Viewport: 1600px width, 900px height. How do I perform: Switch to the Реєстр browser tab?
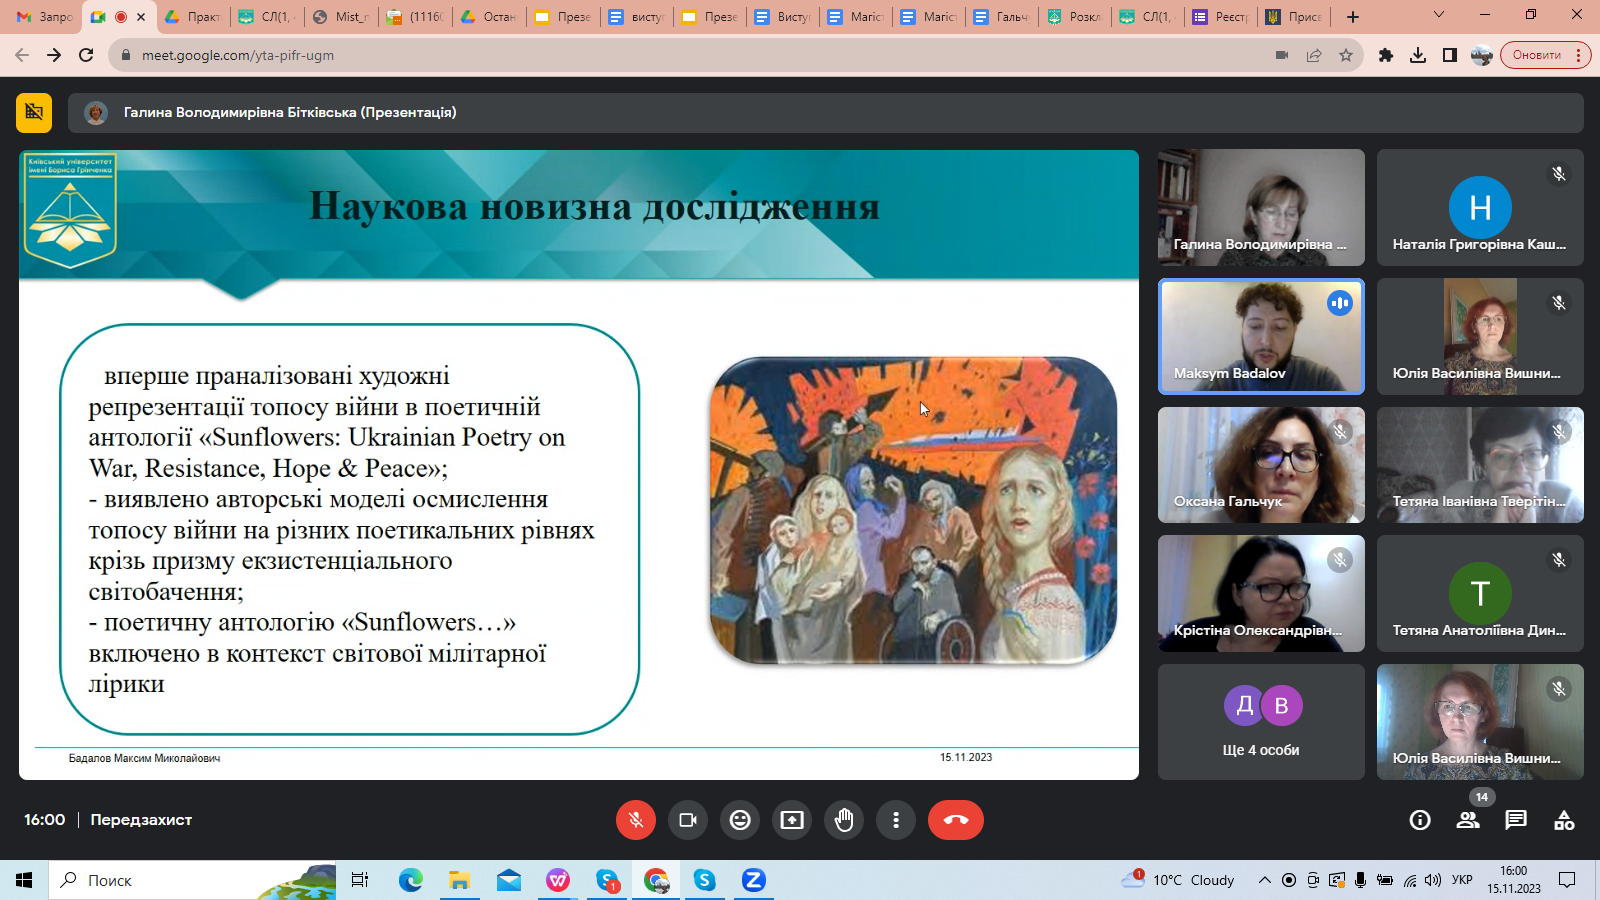pos(1220,17)
